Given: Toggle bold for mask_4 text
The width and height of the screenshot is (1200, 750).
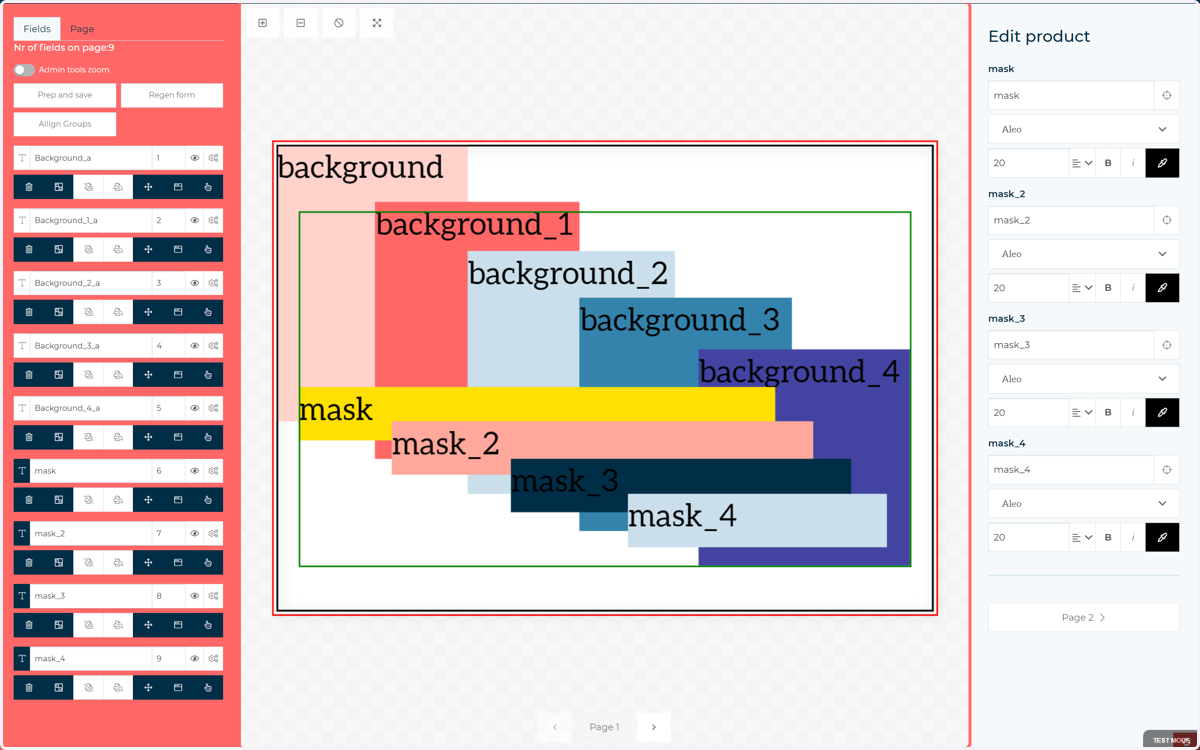Looking at the screenshot, I should tap(1108, 537).
